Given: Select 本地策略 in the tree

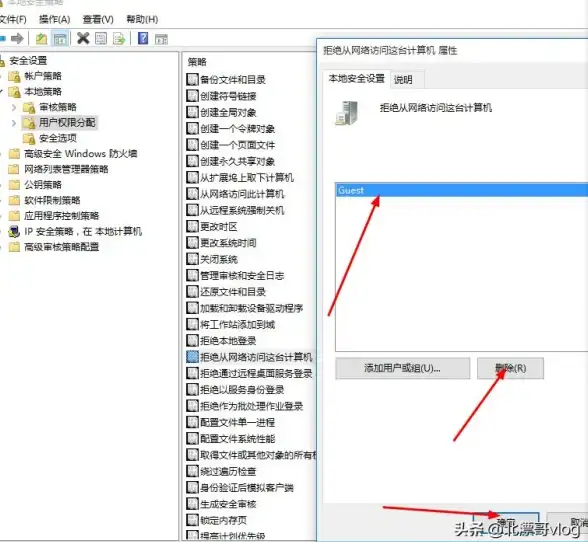Looking at the screenshot, I should pyautogui.click(x=43, y=92).
